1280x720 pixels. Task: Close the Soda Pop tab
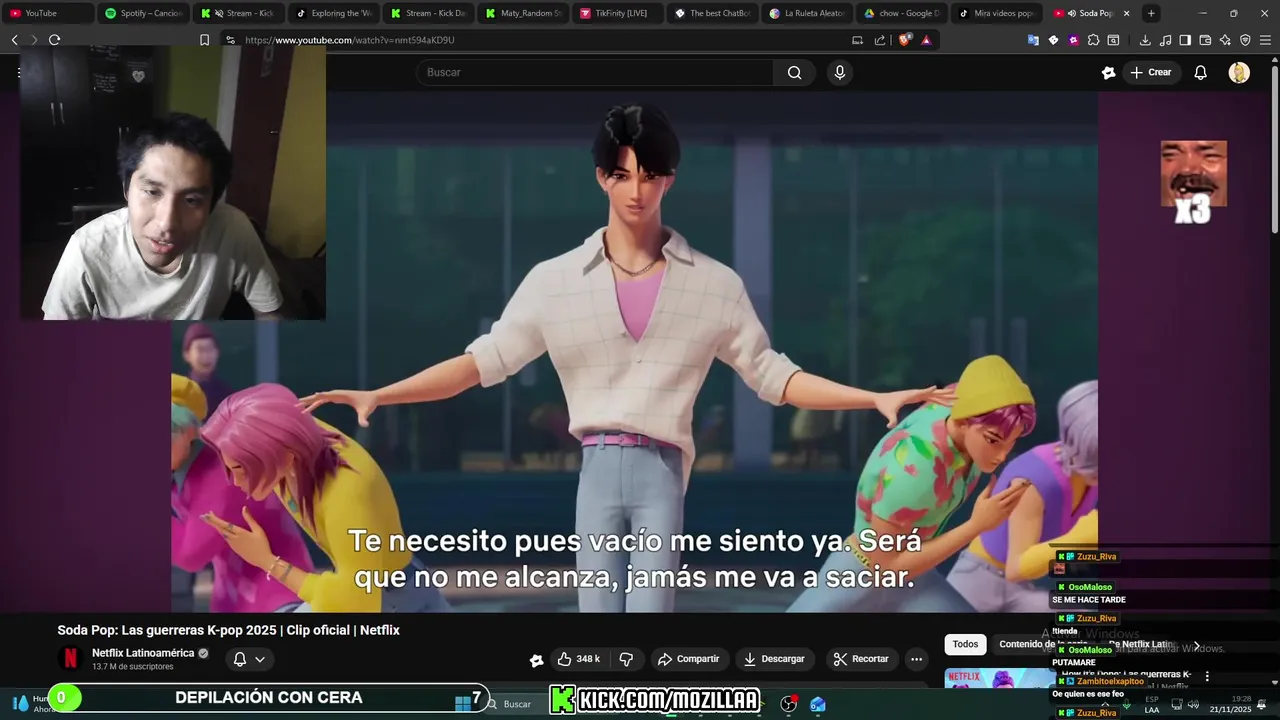pos(1127,13)
